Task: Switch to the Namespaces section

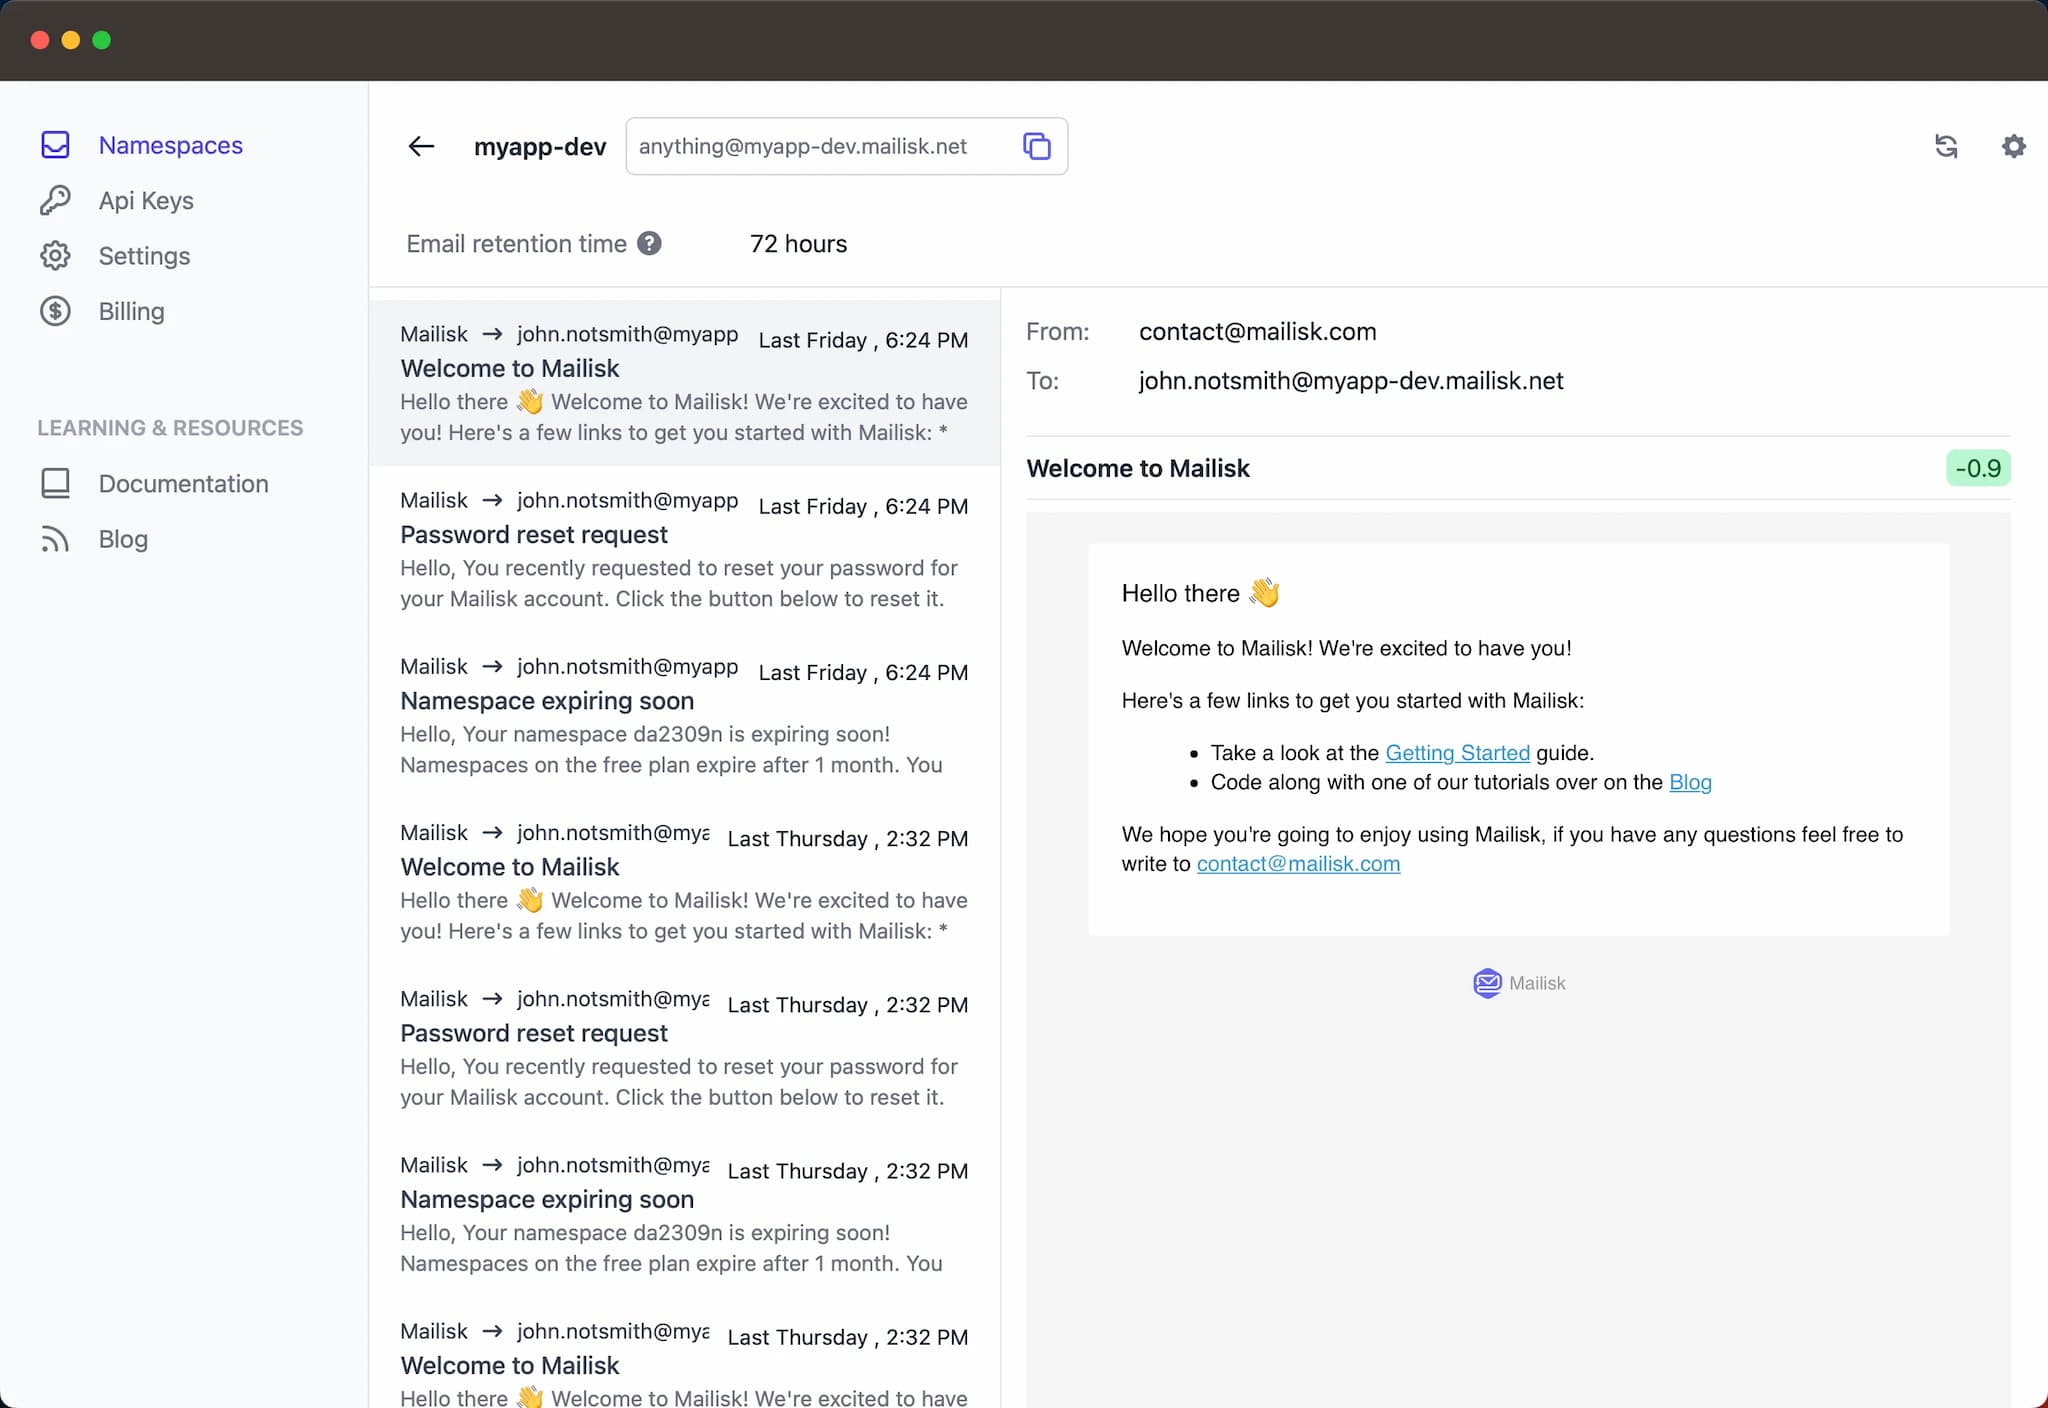Action: pyautogui.click(x=170, y=145)
